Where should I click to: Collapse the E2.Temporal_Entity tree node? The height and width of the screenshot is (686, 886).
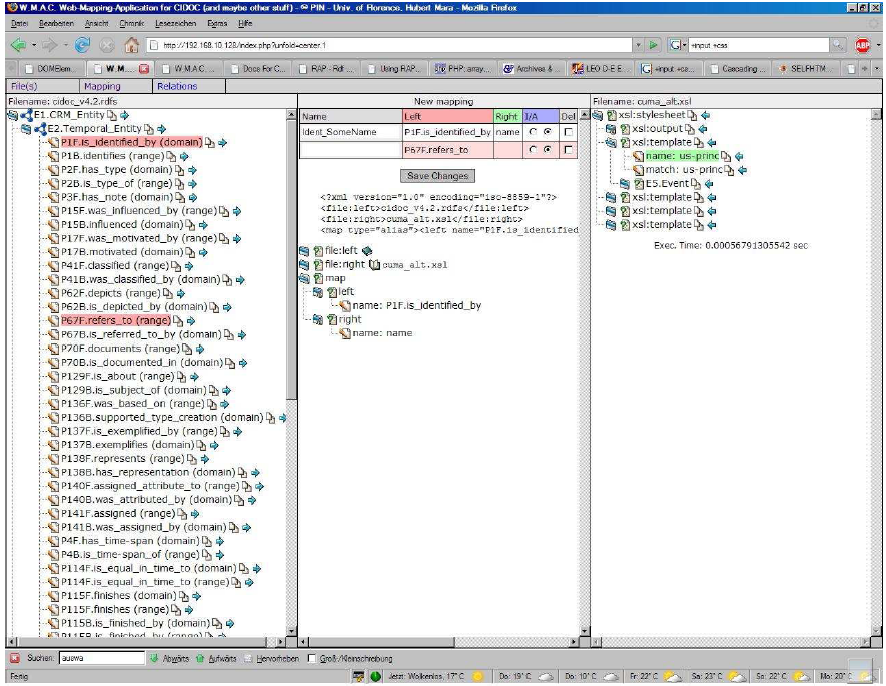[x=26, y=129]
